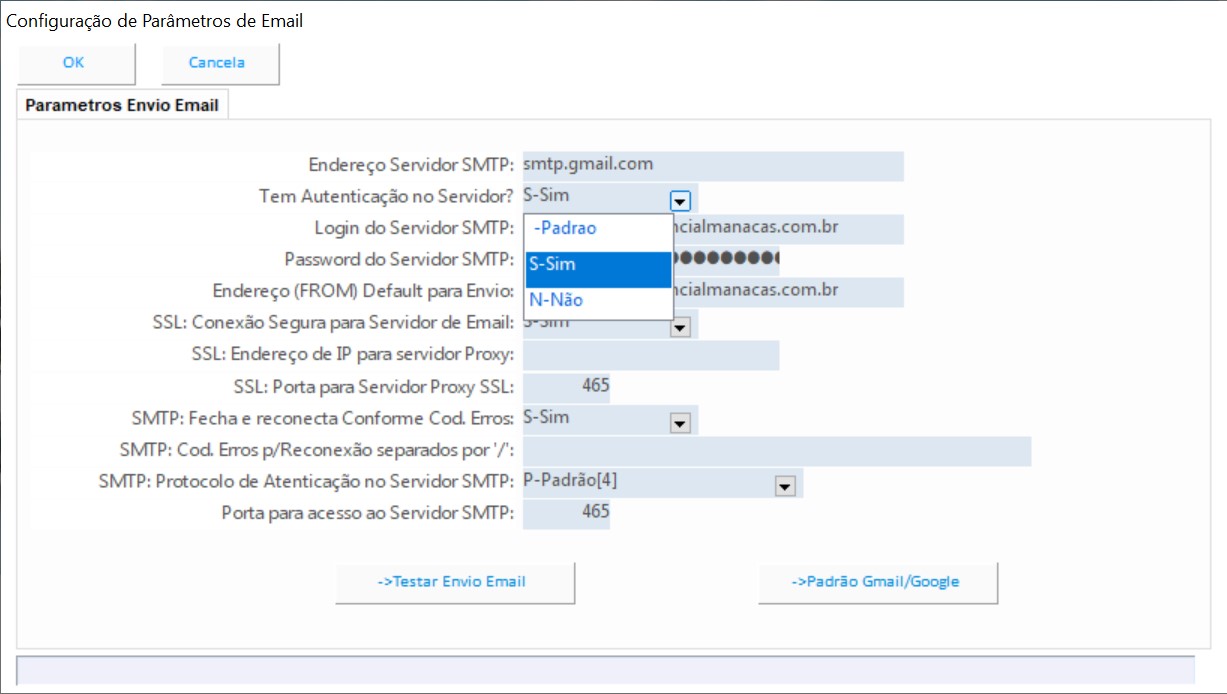Click the Endereço (FROM) Default para Envio field
Screen dimensions: 1227x694
pos(788,292)
